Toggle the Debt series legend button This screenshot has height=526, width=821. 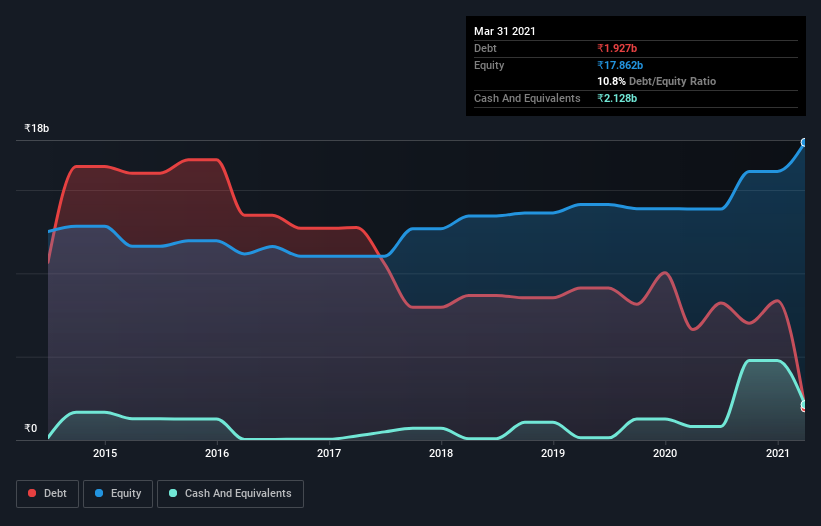coord(48,494)
